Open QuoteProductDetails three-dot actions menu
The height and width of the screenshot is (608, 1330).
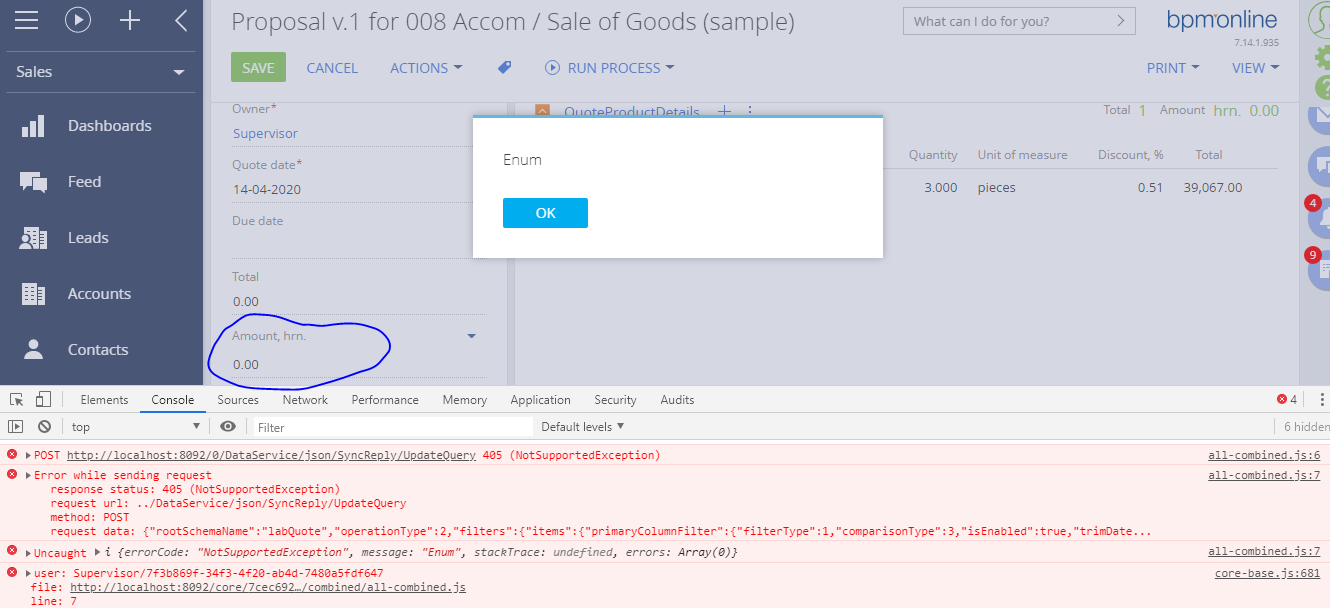point(750,111)
